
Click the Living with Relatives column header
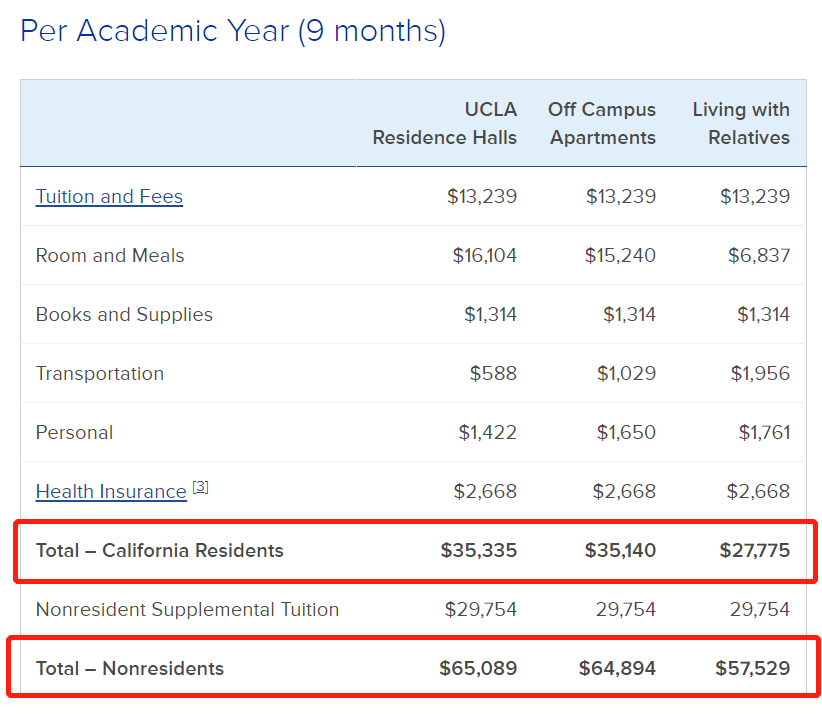[741, 123]
